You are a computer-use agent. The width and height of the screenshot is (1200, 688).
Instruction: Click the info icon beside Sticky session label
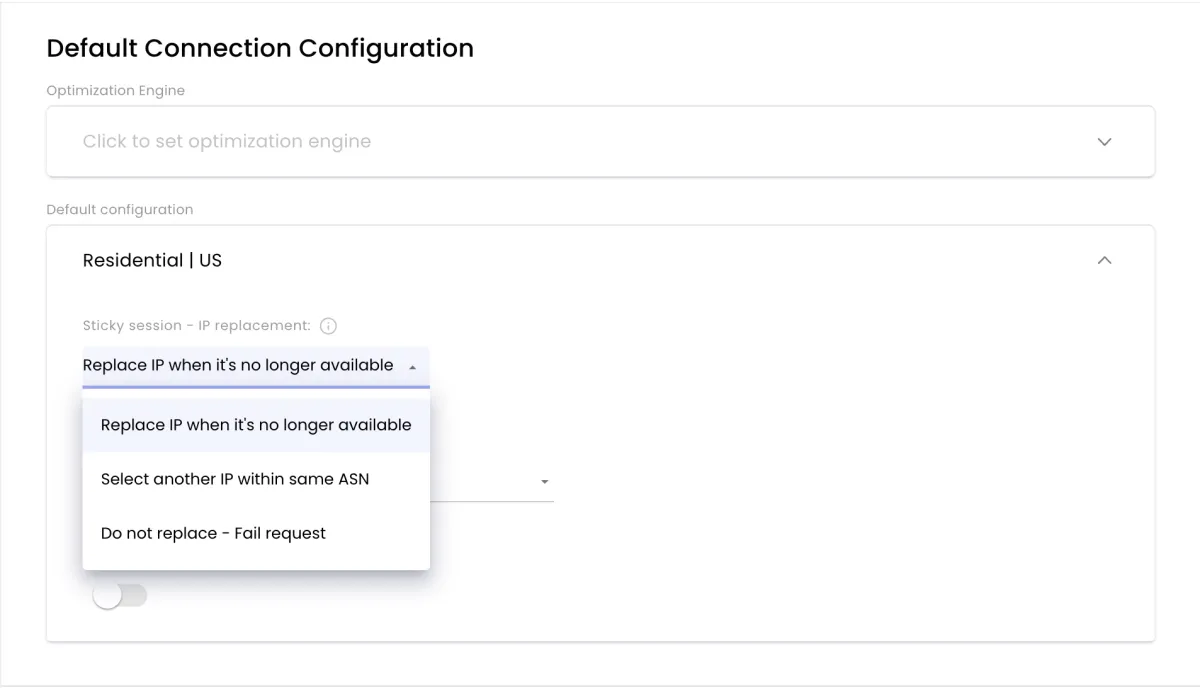(328, 326)
